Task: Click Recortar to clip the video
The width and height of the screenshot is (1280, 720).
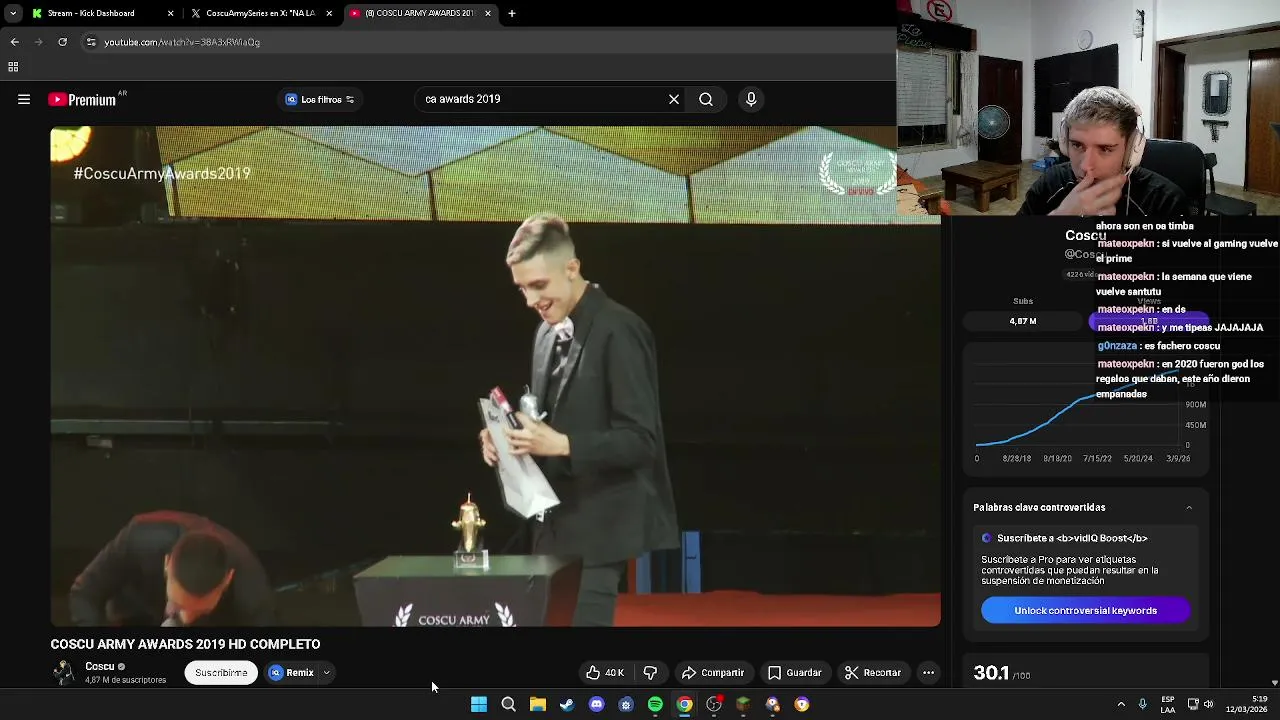Action: click(x=872, y=673)
